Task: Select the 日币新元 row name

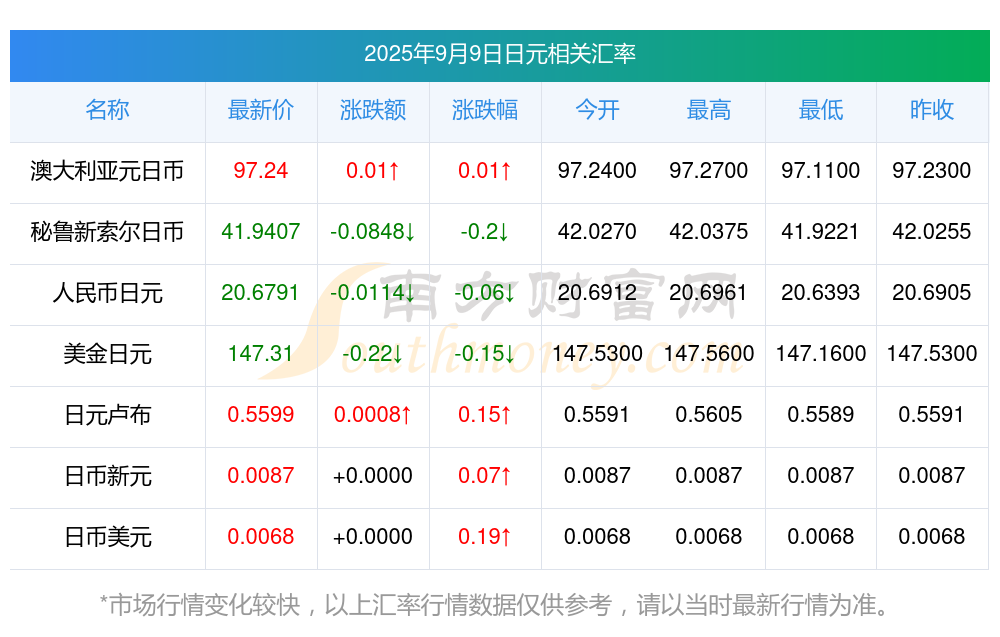Action: [x=107, y=476]
